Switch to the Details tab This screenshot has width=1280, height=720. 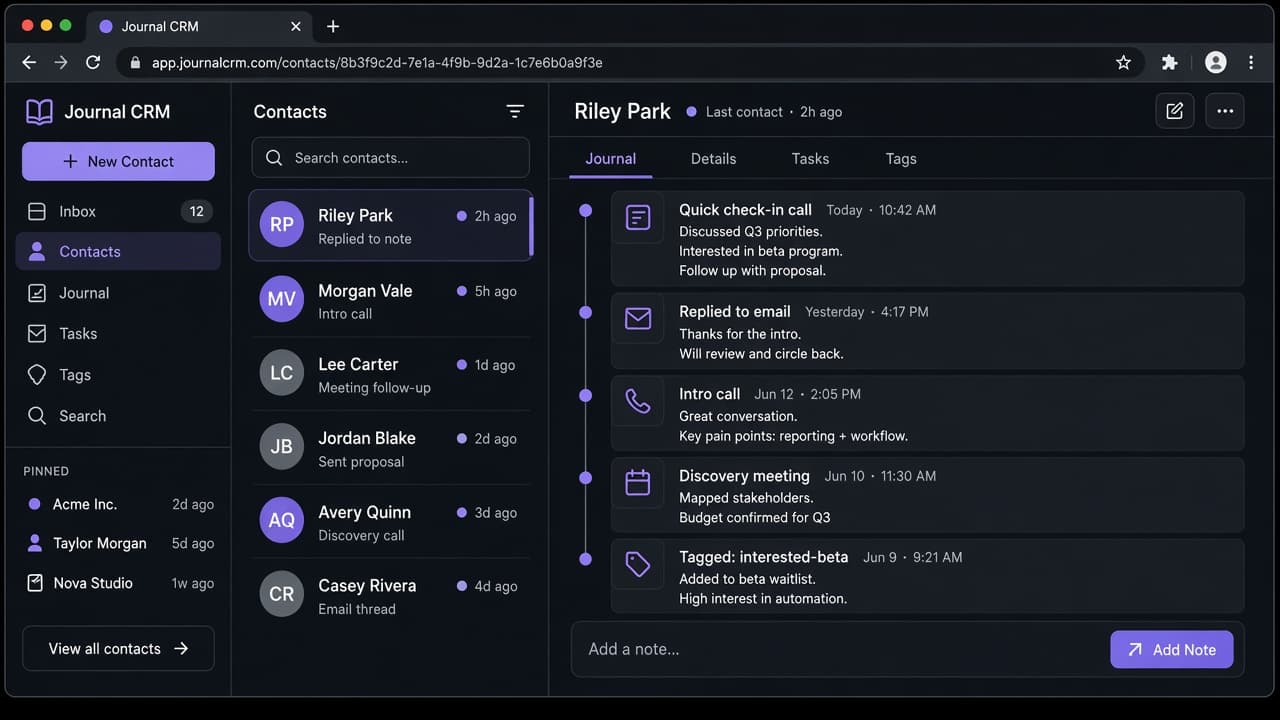[713, 159]
